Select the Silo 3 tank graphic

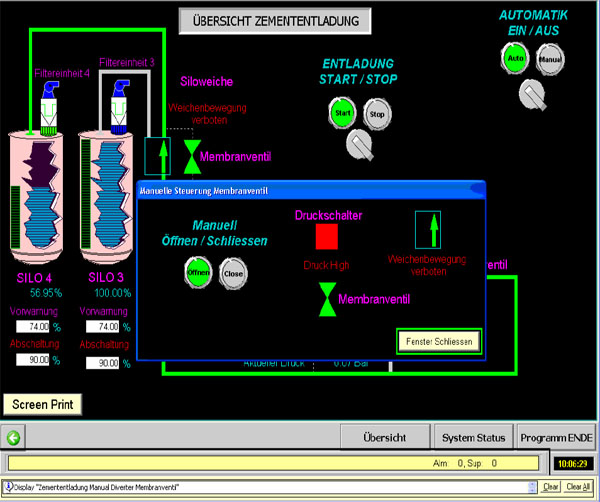(x=106, y=197)
